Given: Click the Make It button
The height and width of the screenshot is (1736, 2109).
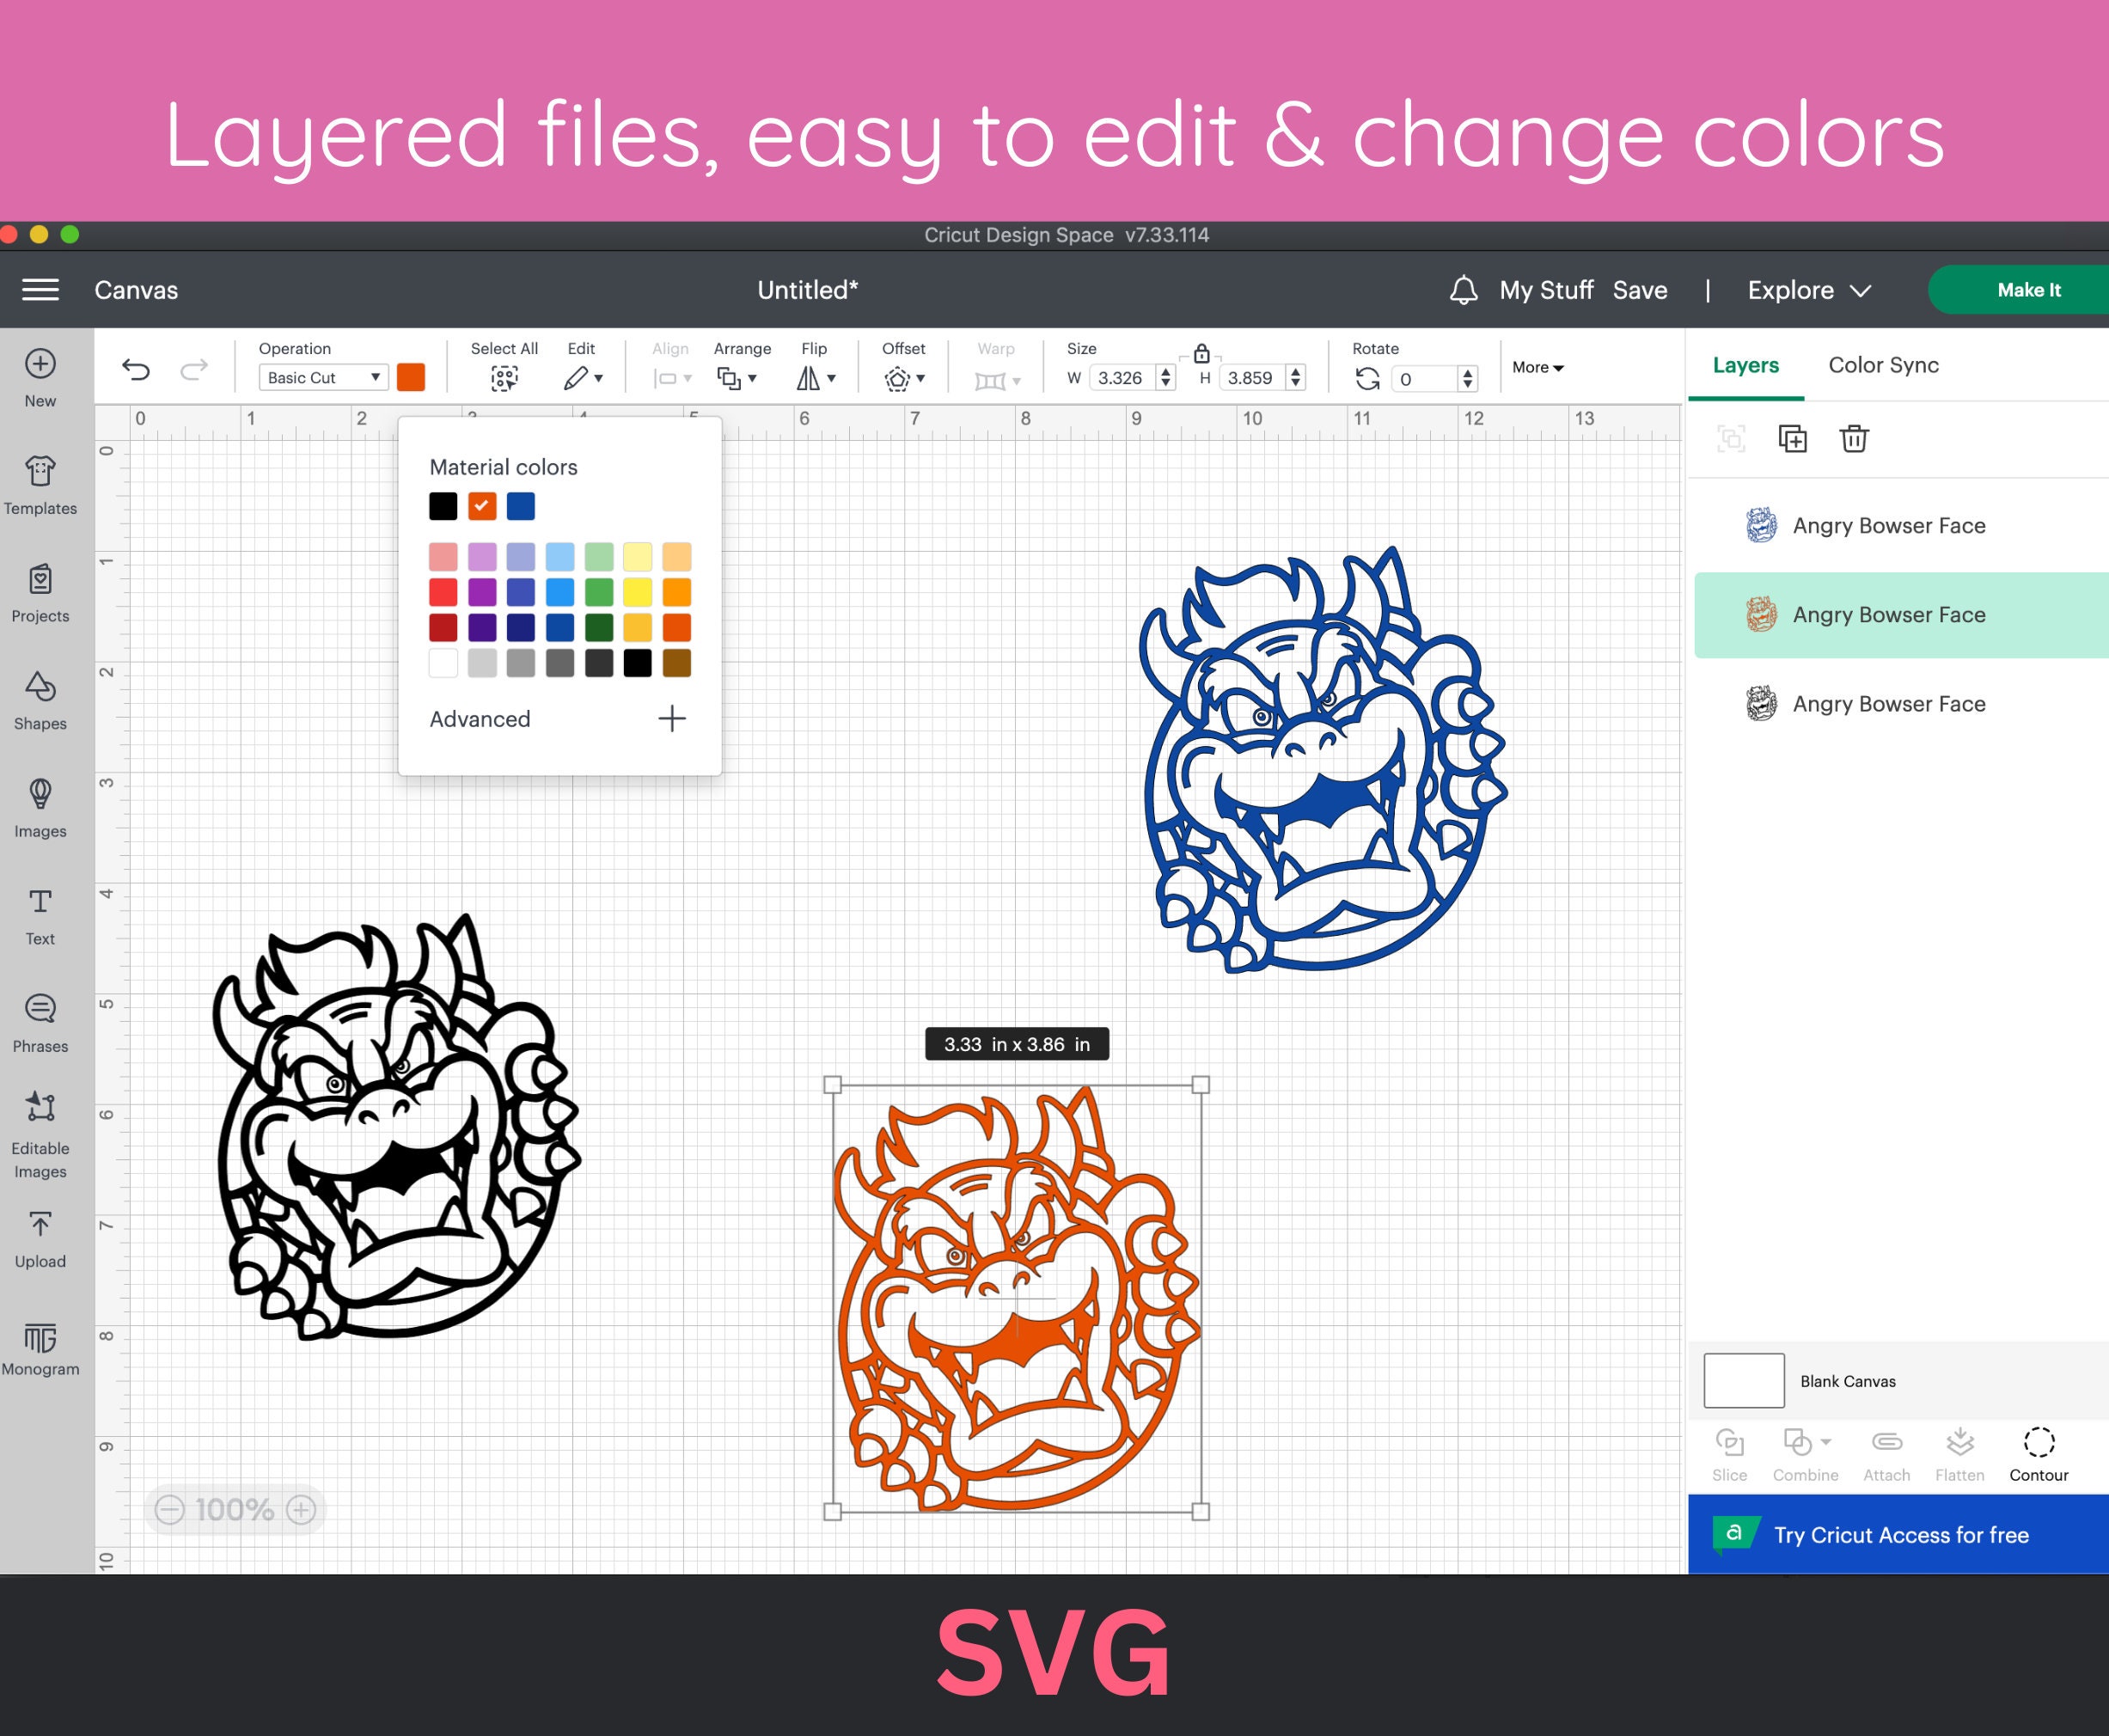Looking at the screenshot, I should point(2028,289).
